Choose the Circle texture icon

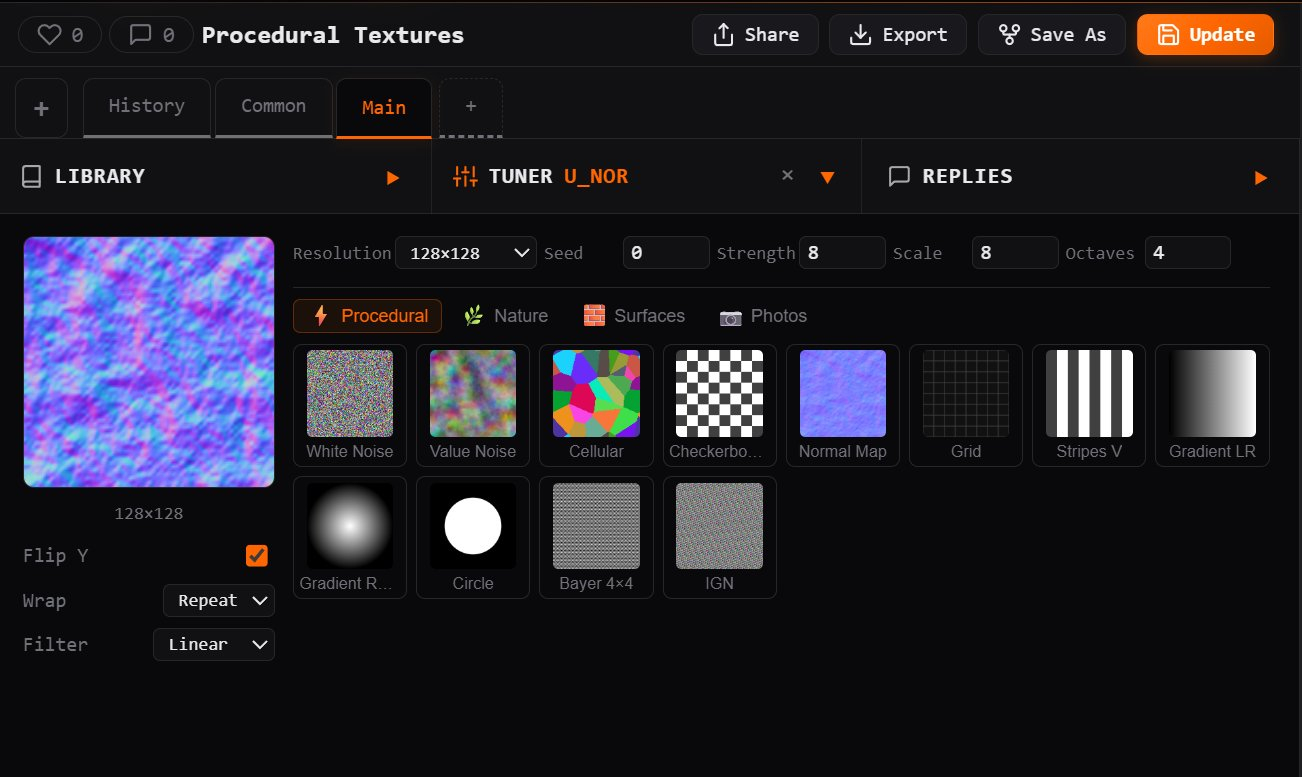coord(473,526)
